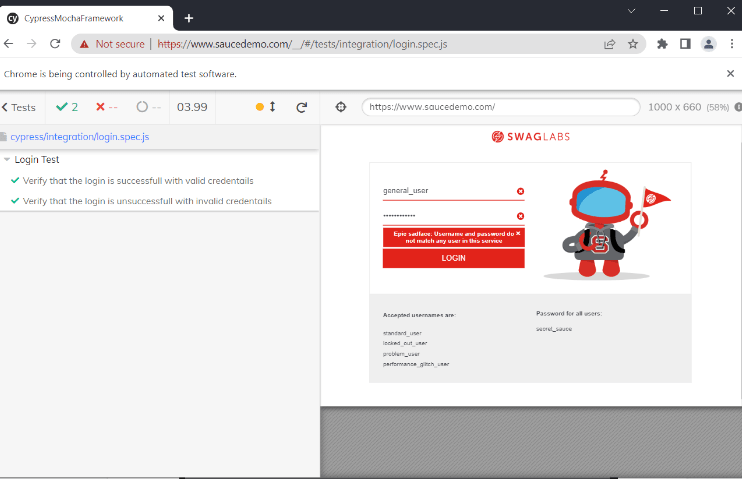Close the CypressMochaFramework tab

(x=161, y=18)
